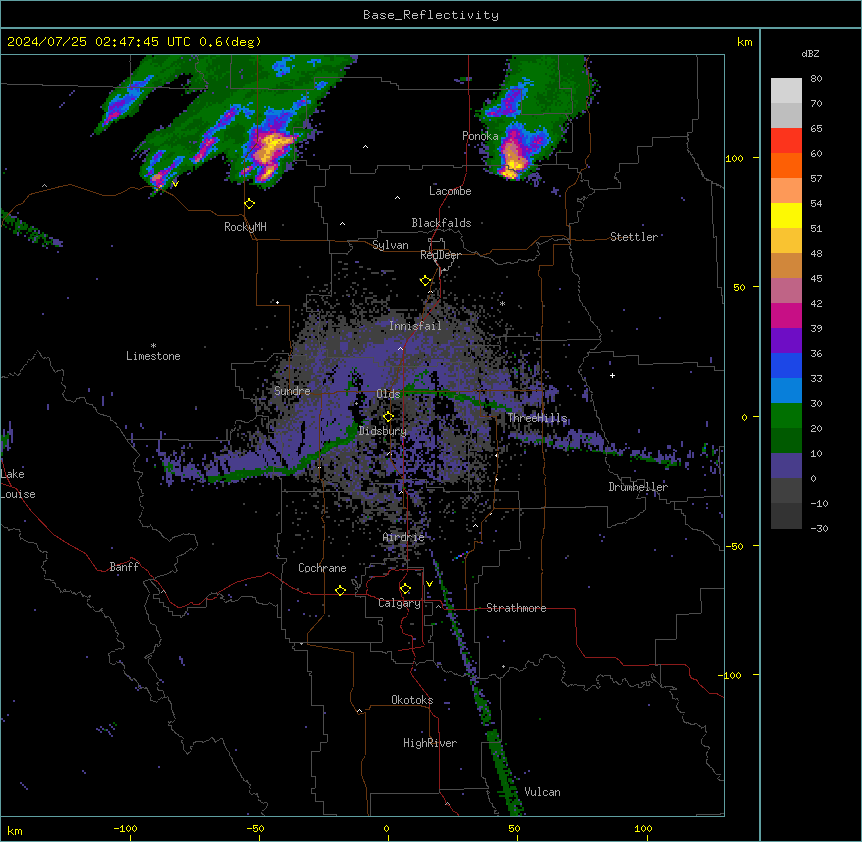
Task: Click the Airdrie label
Action: [404, 538]
